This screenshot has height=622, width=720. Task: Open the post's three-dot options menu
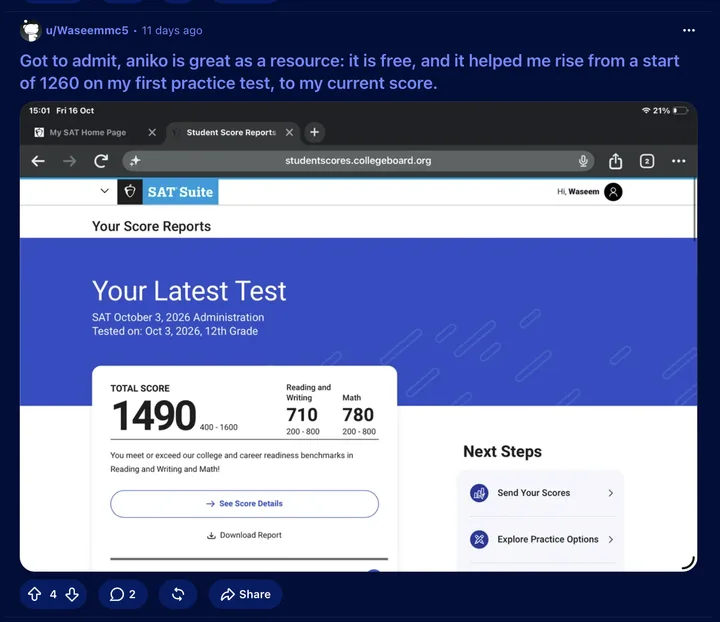click(x=688, y=30)
